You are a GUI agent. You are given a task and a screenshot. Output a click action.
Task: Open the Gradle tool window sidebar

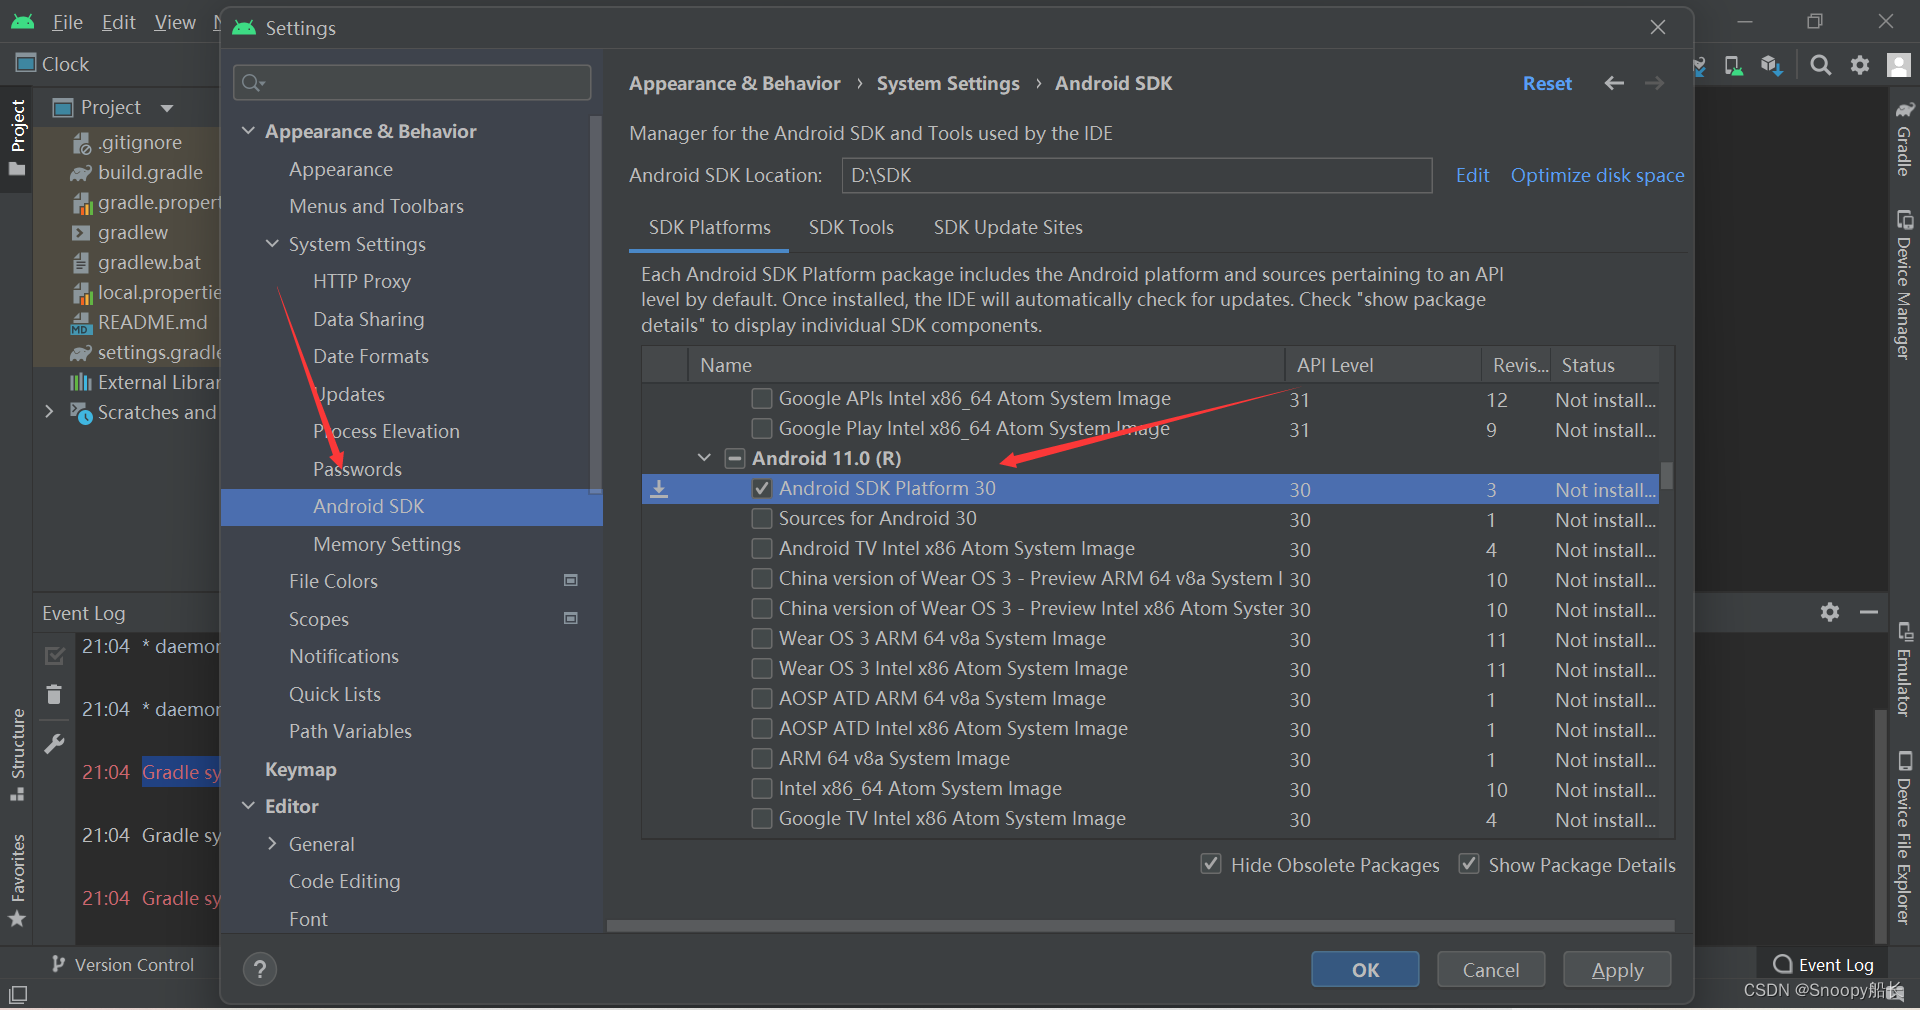(x=1904, y=139)
